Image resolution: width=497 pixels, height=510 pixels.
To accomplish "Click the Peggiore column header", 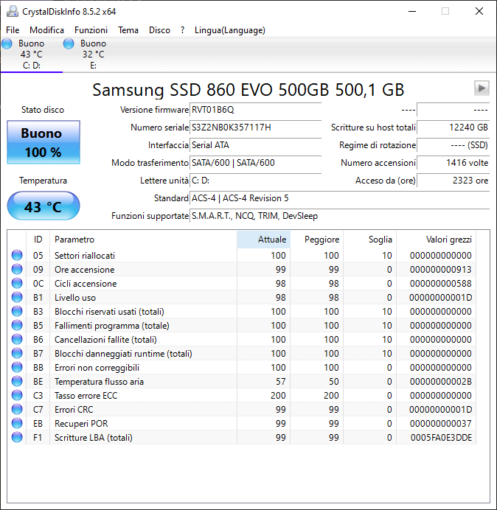I will click(x=317, y=239).
